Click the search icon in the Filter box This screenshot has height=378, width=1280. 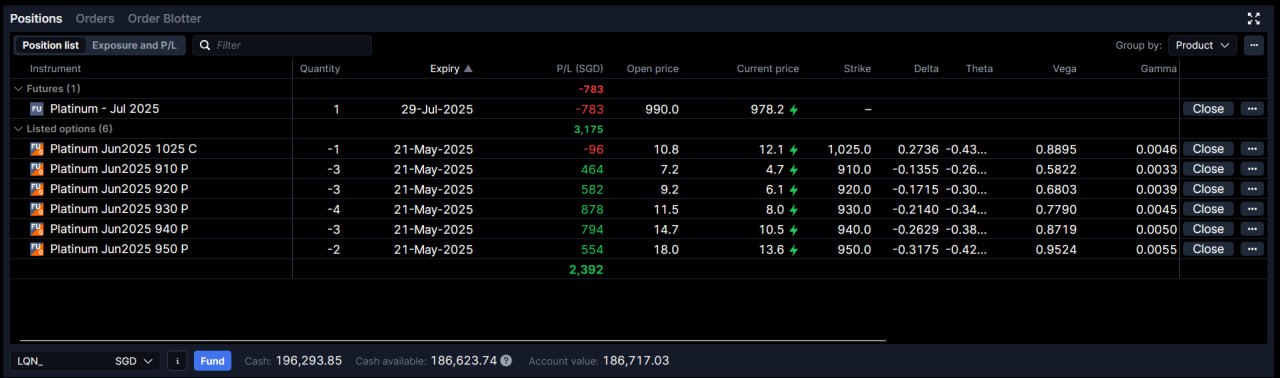[205, 45]
